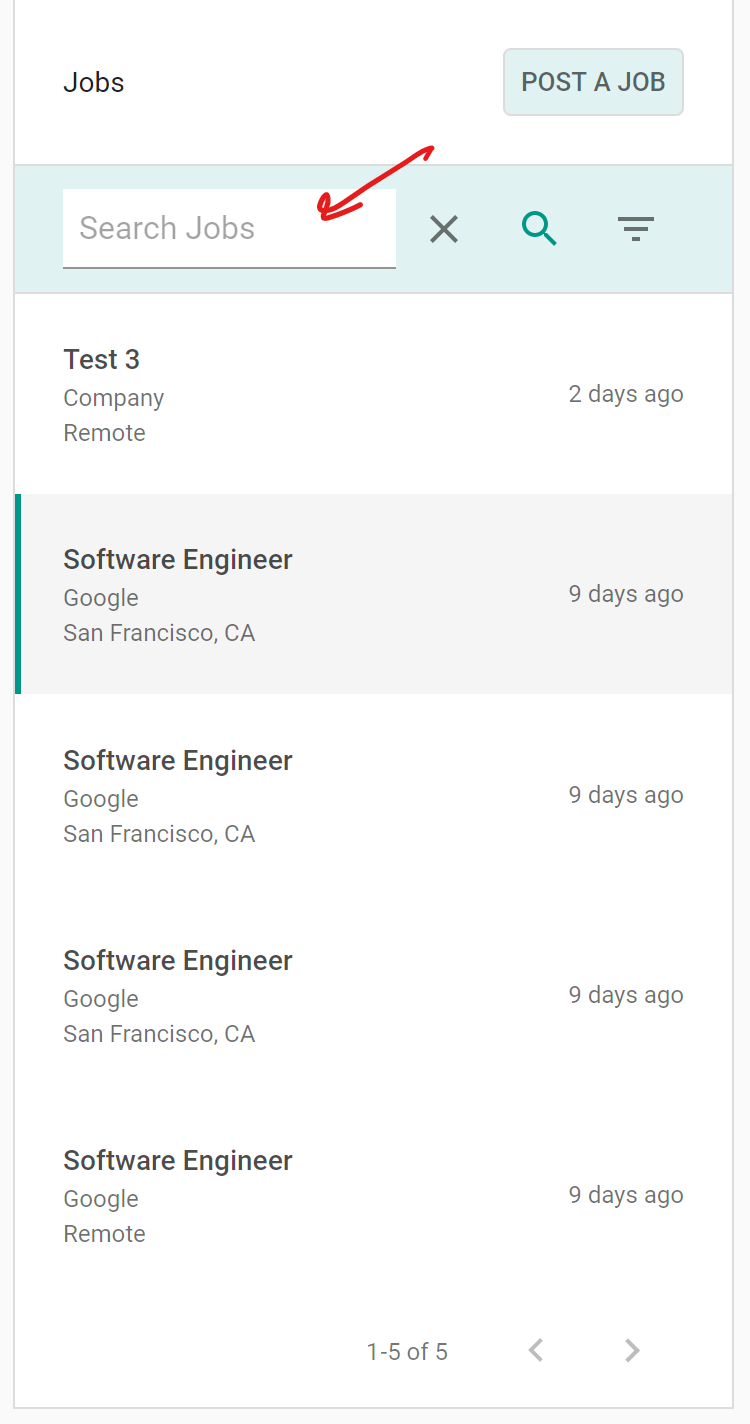The image size is (750, 1424).
Task: Click 'Company' under Test 3
Action: [x=113, y=398]
